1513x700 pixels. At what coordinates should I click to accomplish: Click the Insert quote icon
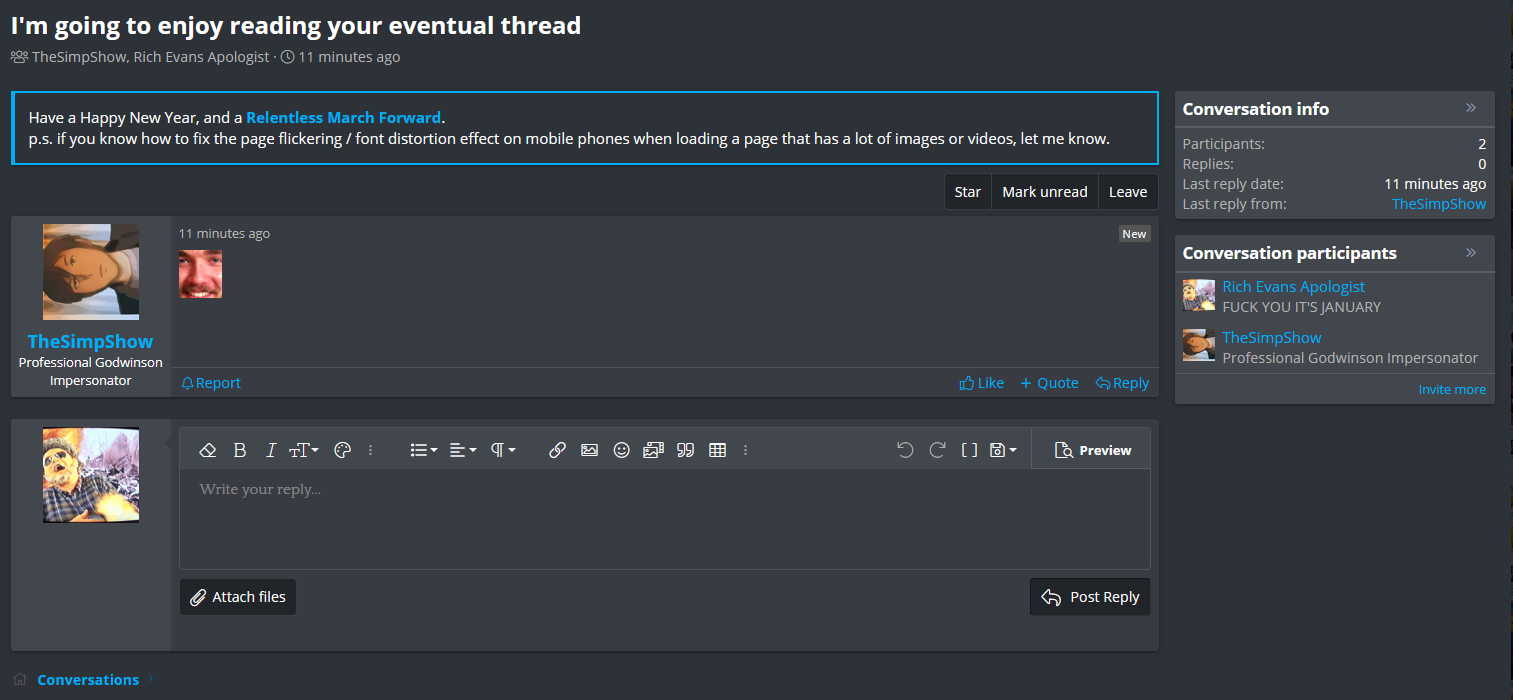click(x=685, y=450)
